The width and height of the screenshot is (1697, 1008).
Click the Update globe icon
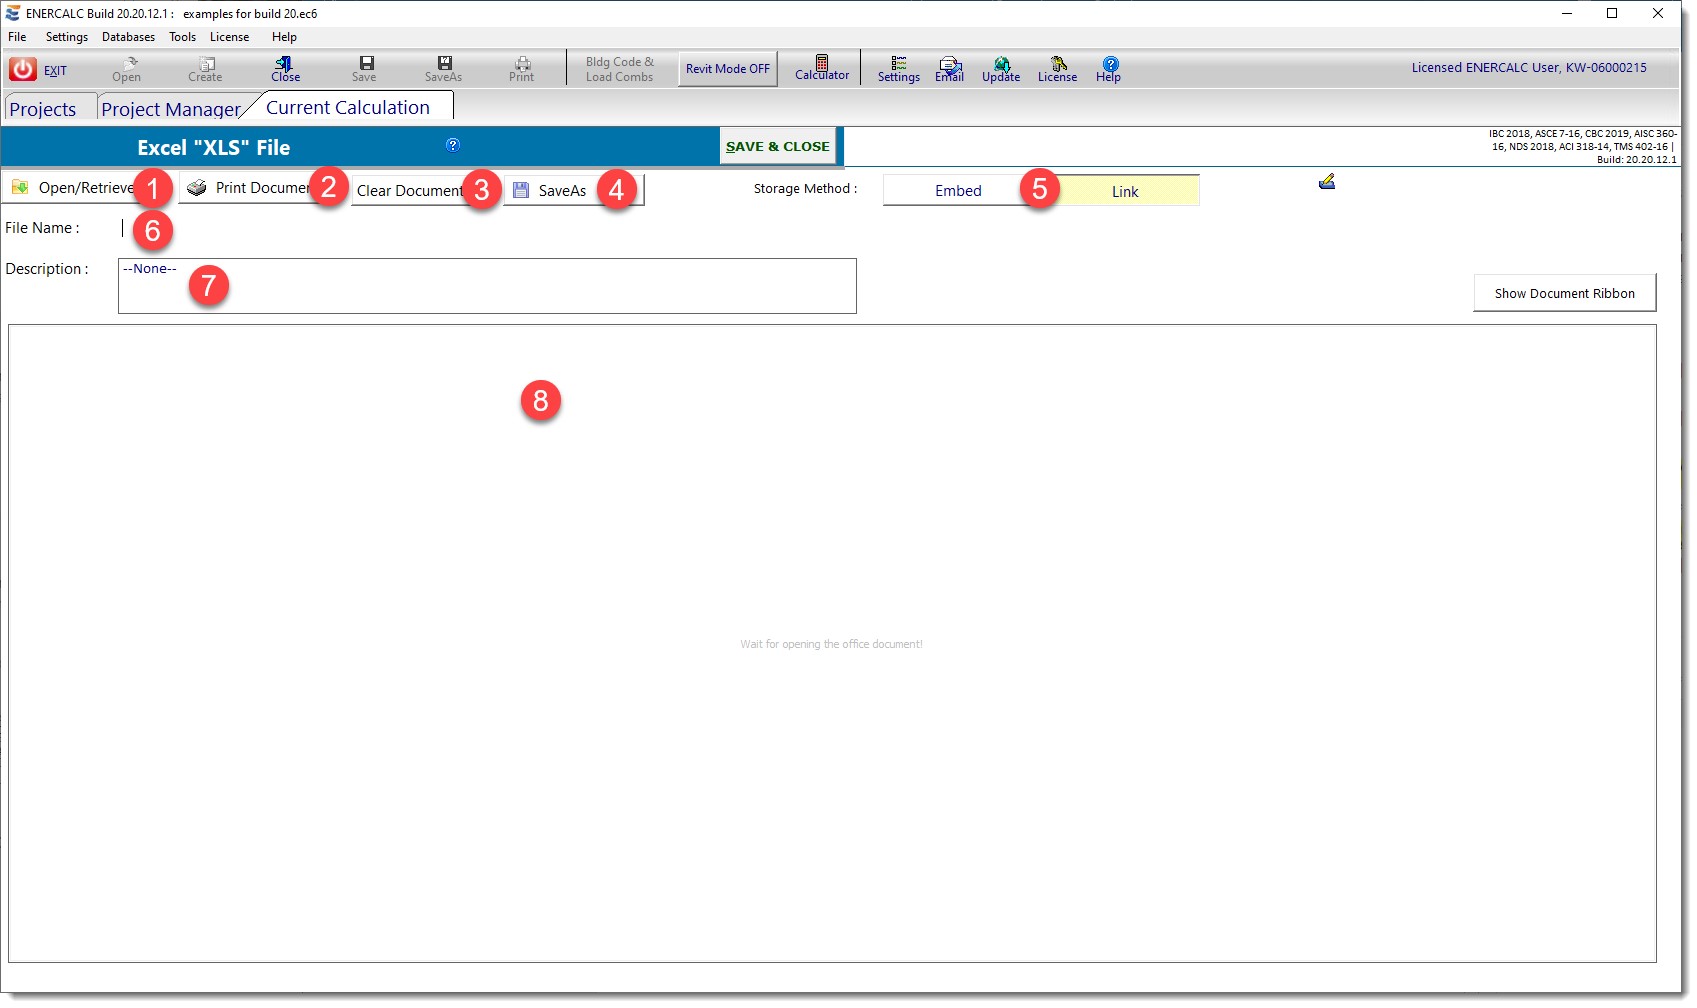(1001, 68)
